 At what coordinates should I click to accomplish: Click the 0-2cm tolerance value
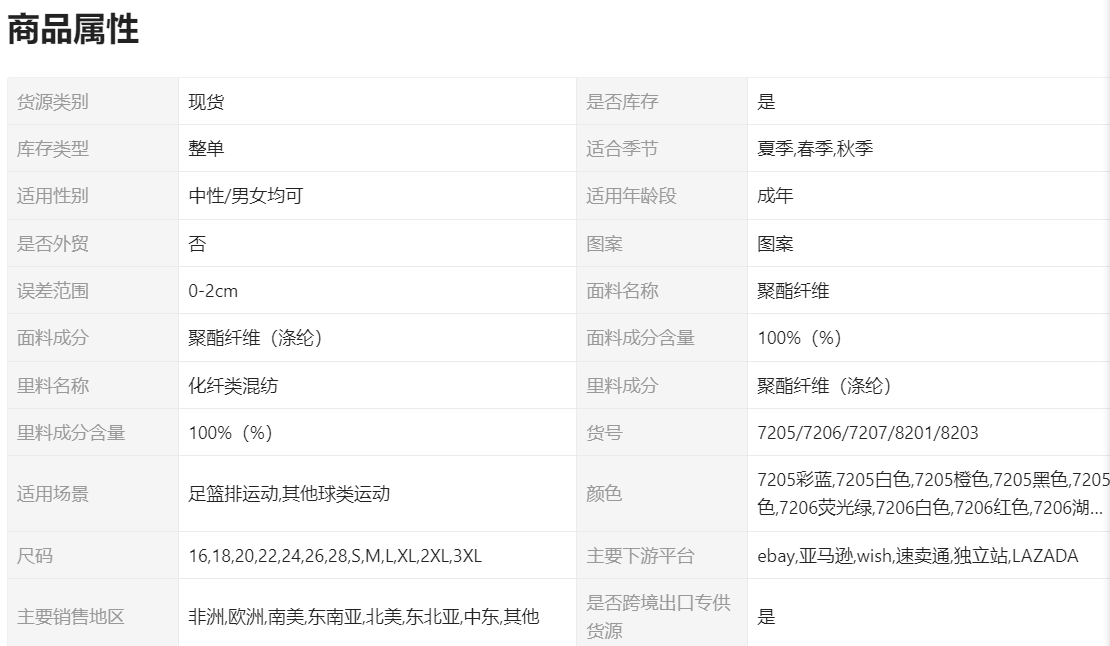[213, 291]
